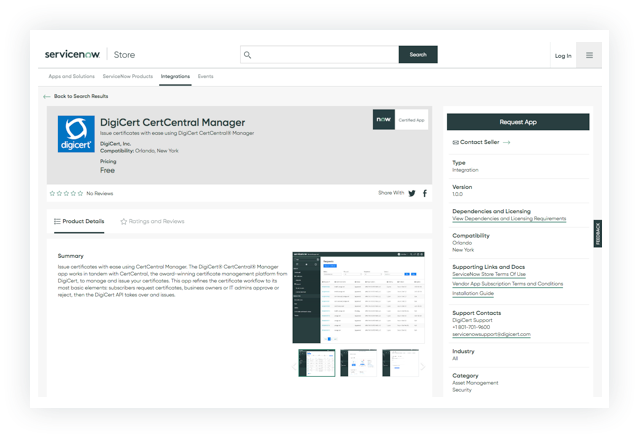Share the app on Facebook
Viewport: 639px width, 438px height.
tap(424, 193)
